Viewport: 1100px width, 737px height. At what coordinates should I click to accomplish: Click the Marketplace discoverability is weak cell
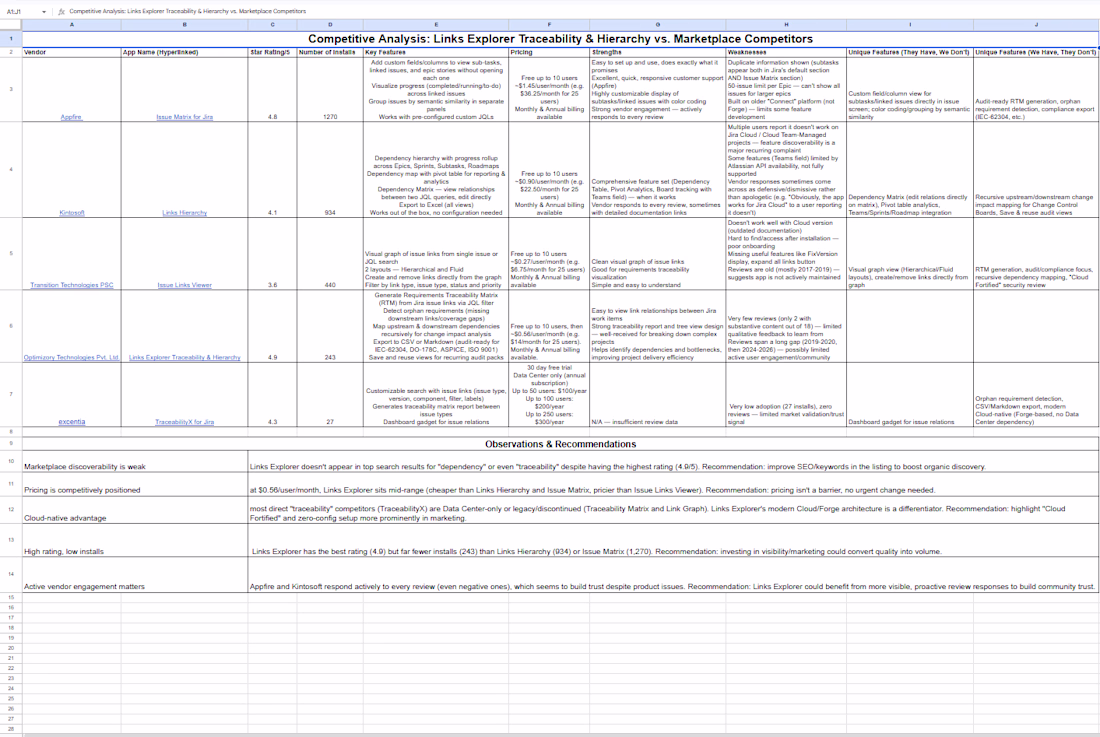pyautogui.click(x=135, y=461)
